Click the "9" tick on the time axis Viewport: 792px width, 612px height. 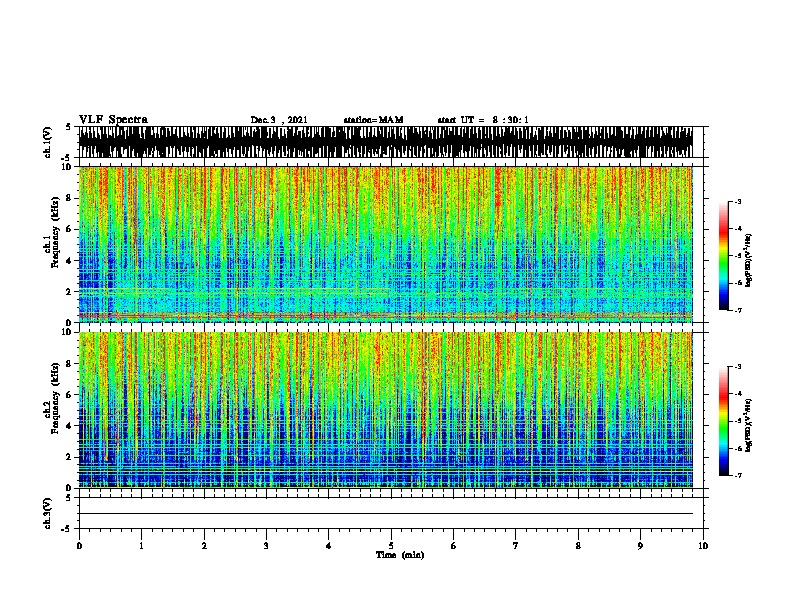pyautogui.click(x=640, y=546)
